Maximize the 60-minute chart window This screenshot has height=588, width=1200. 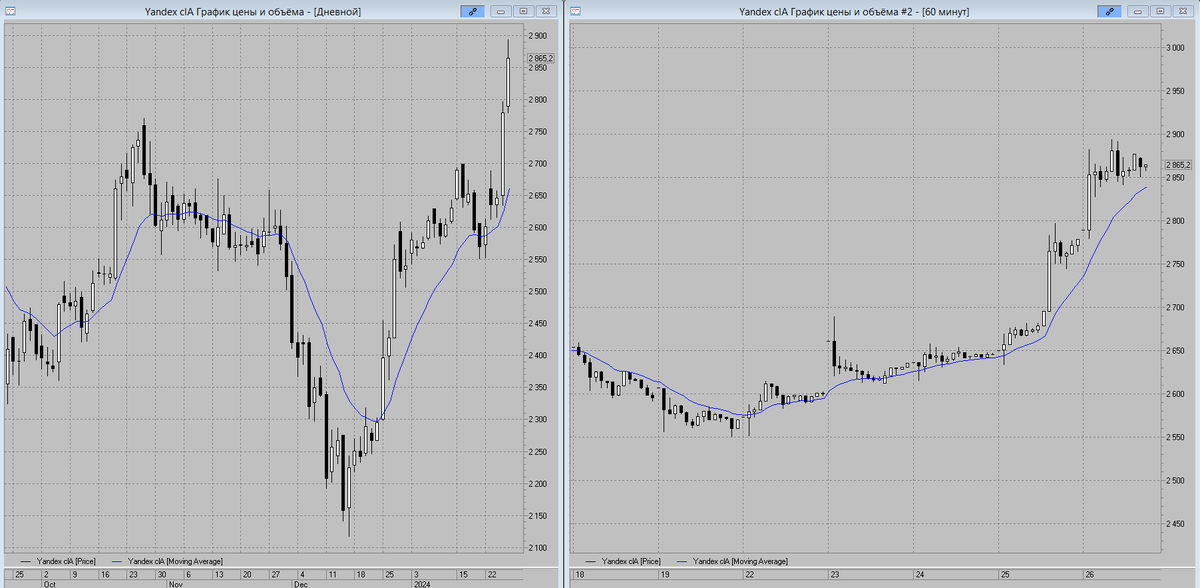[1159, 11]
